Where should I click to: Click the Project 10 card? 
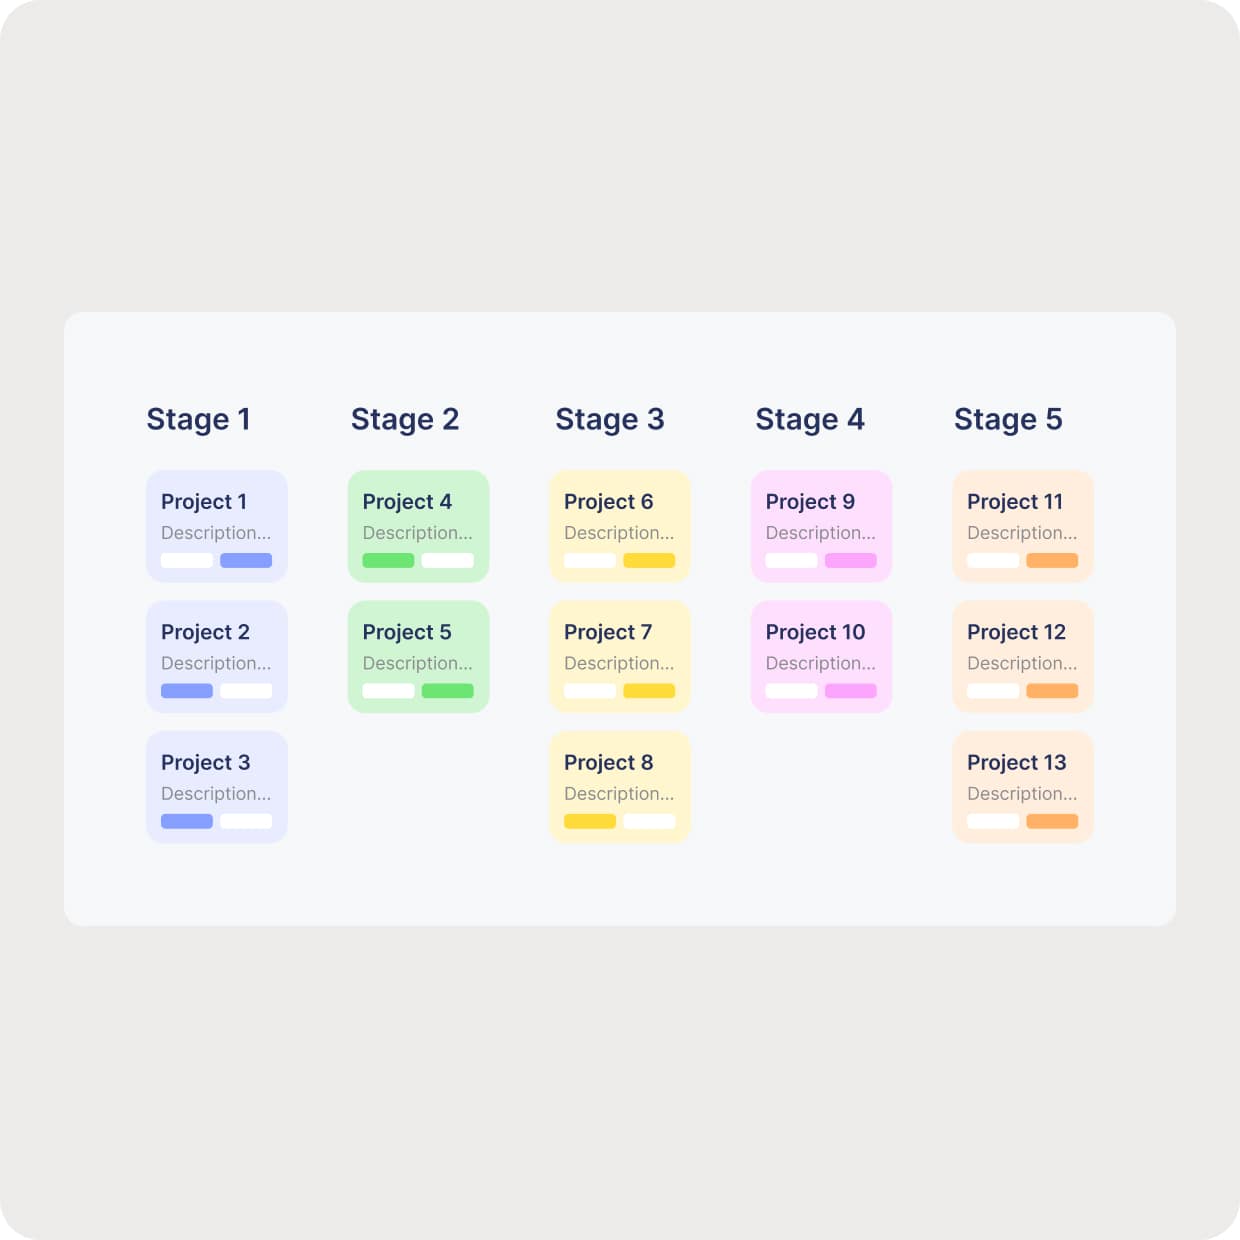click(821, 656)
